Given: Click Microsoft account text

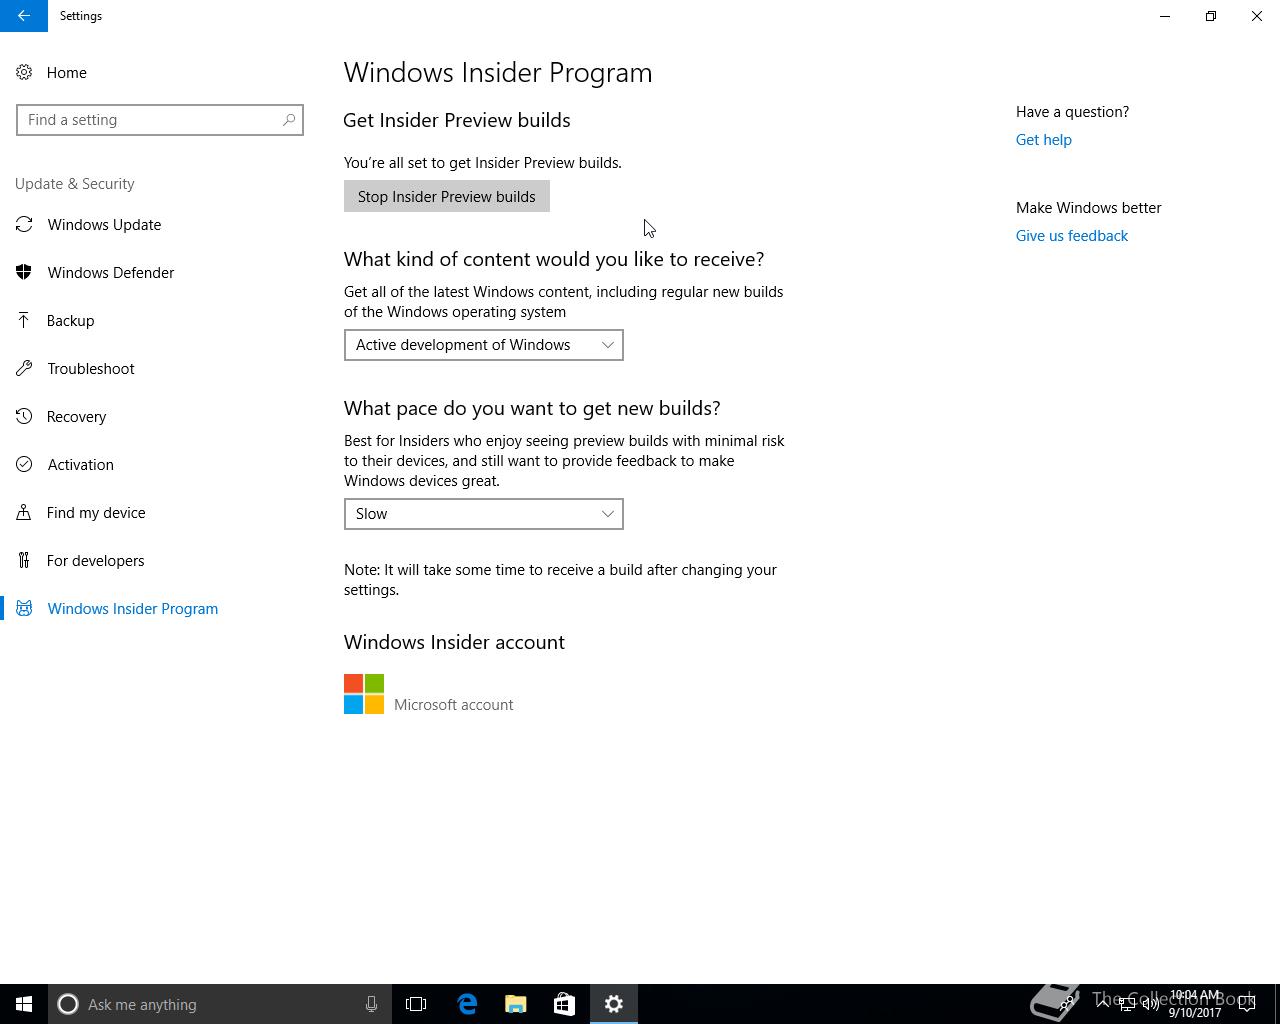Looking at the screenshot, I should pos(454,704).
